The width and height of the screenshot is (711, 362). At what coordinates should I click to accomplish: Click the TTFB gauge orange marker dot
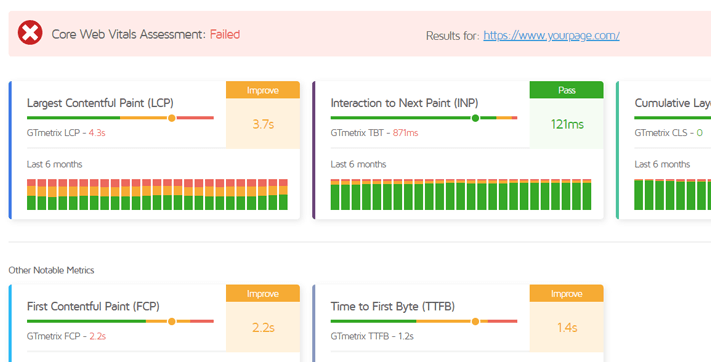click(475, 321)
